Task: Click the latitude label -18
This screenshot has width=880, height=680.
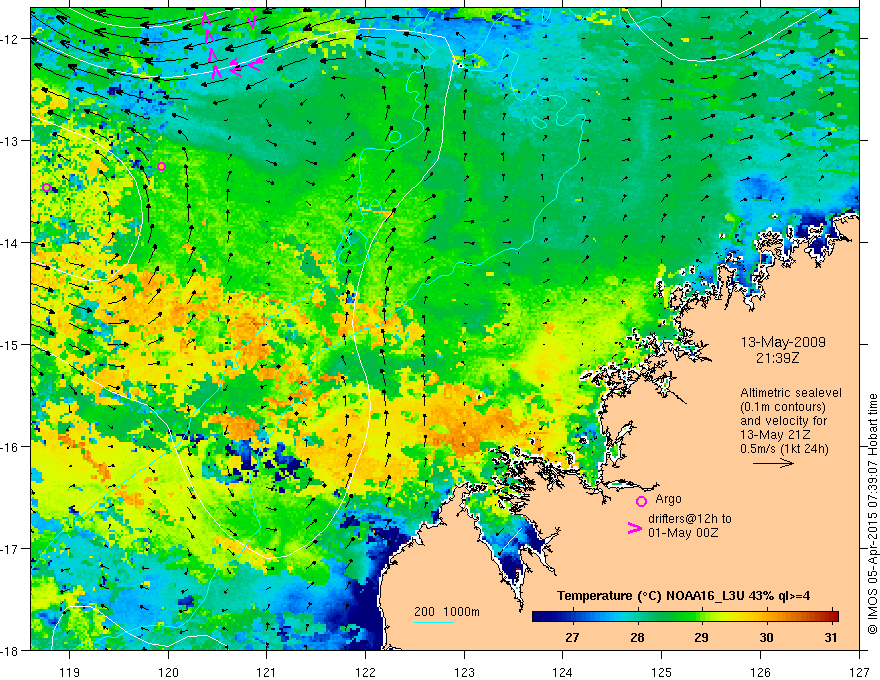Action: coord(11,650)
